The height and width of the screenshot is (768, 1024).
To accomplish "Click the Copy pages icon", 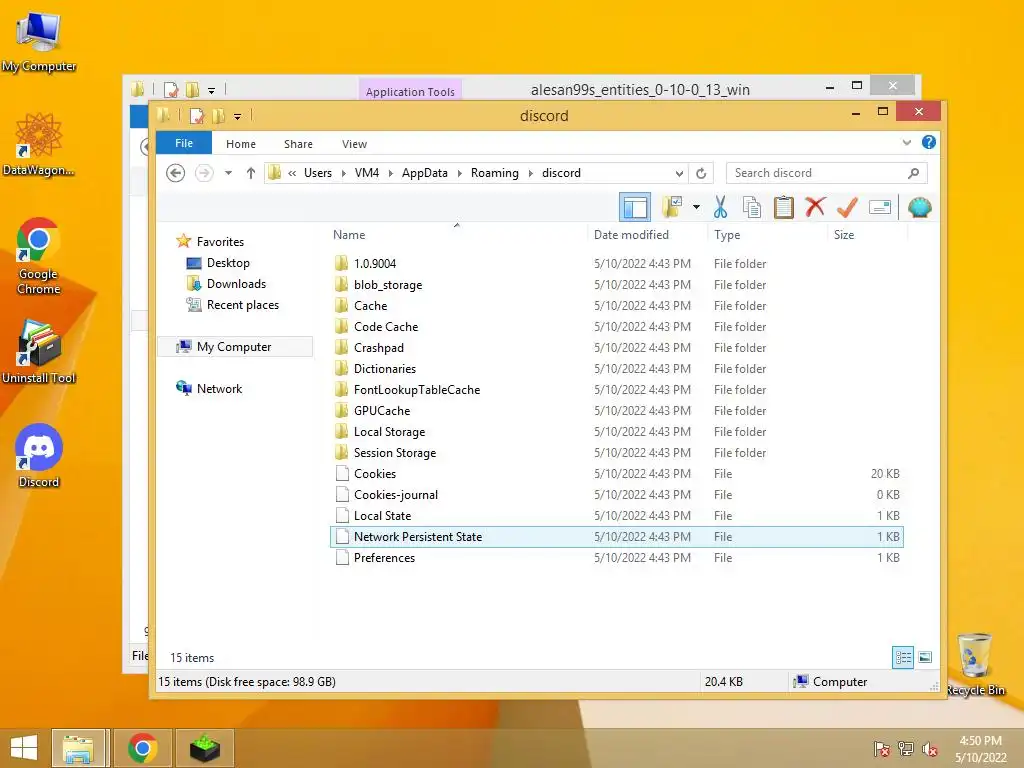I will [x=752, y=208].
